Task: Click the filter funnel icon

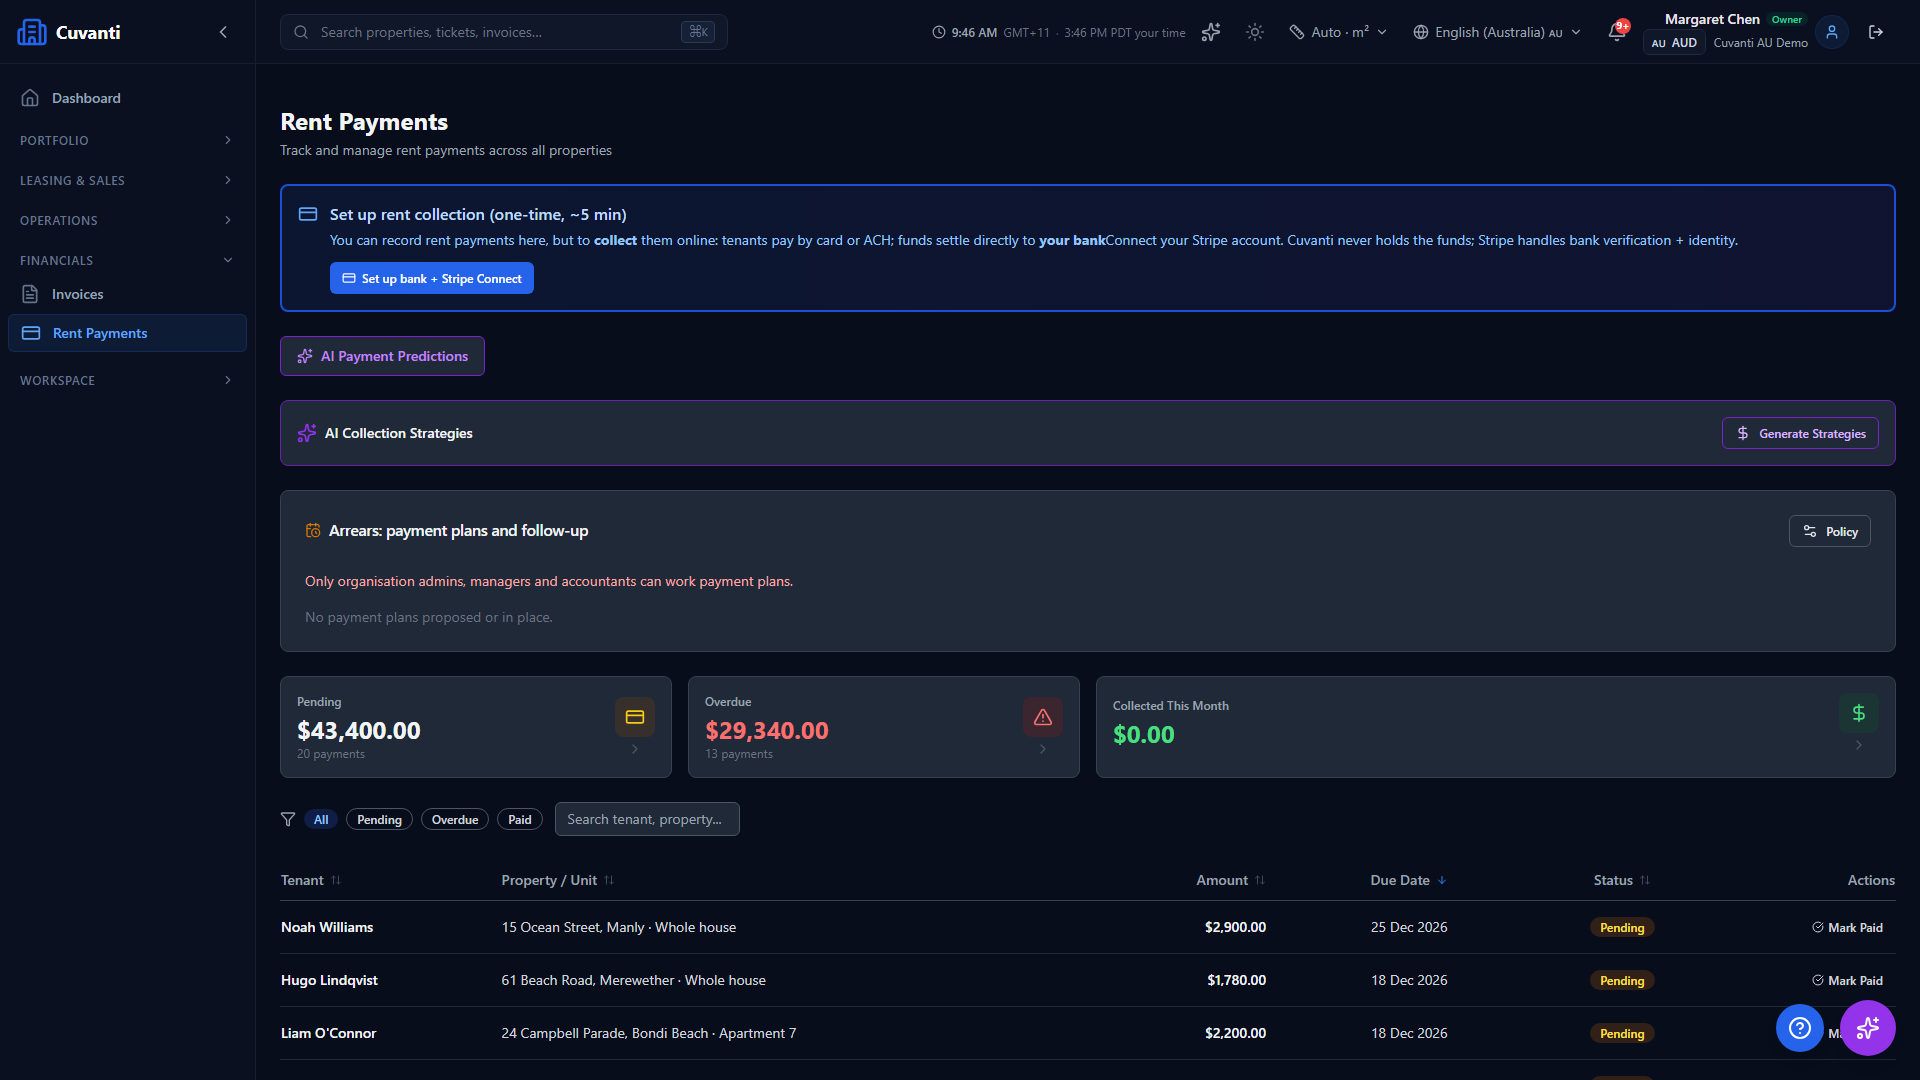Action: [288, 819]
